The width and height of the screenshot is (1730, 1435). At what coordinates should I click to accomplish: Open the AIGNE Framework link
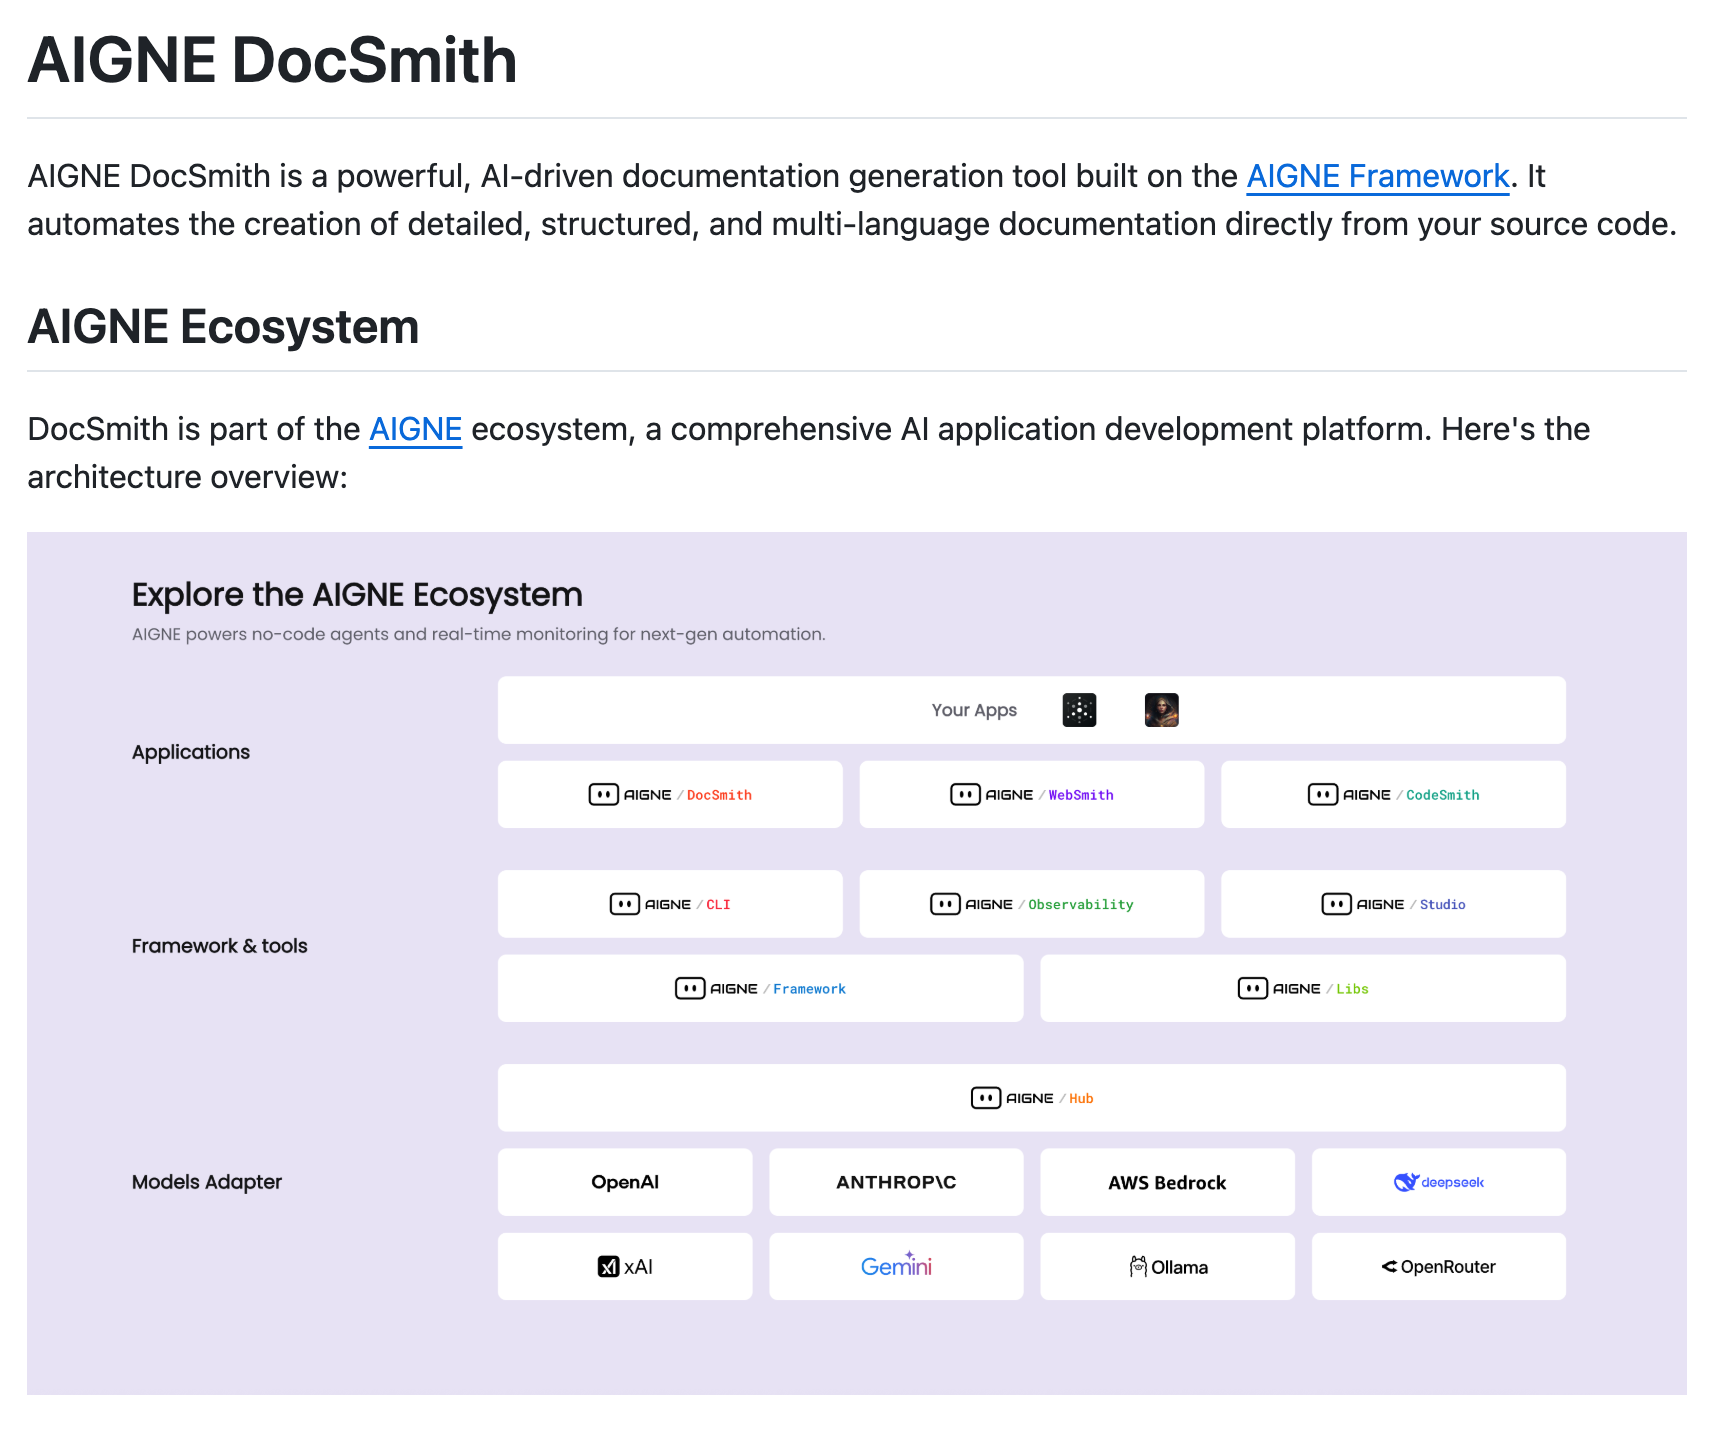[1376, 176]
